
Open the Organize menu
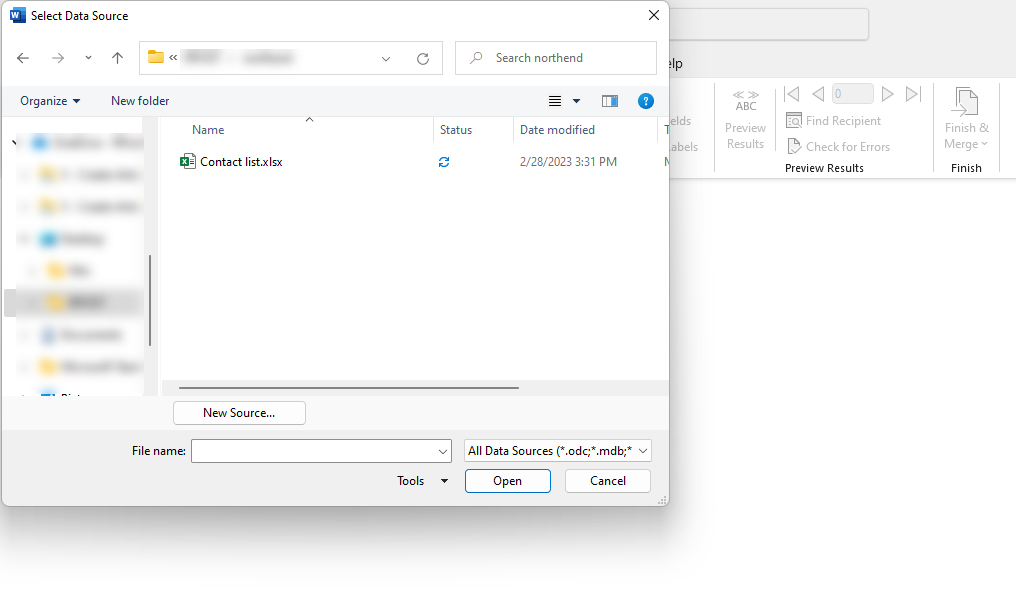pos(50,101)
